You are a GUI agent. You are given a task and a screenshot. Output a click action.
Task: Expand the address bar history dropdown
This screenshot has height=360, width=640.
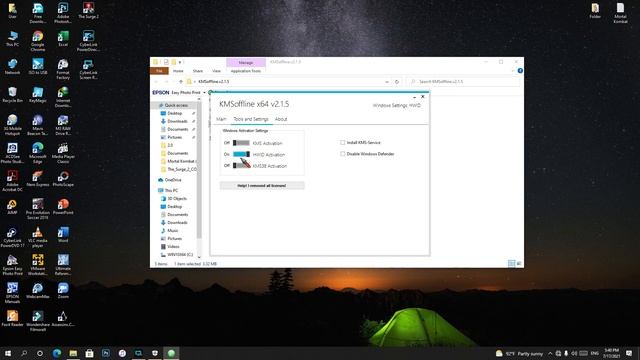[387, 82]
